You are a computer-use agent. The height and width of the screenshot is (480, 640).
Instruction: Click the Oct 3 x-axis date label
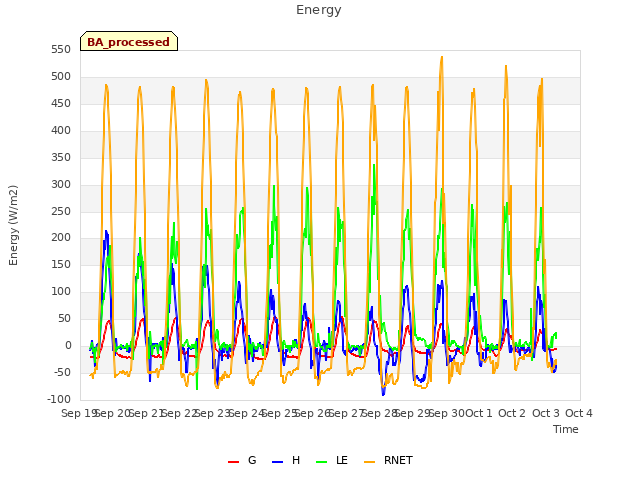[x=545, y=413]
